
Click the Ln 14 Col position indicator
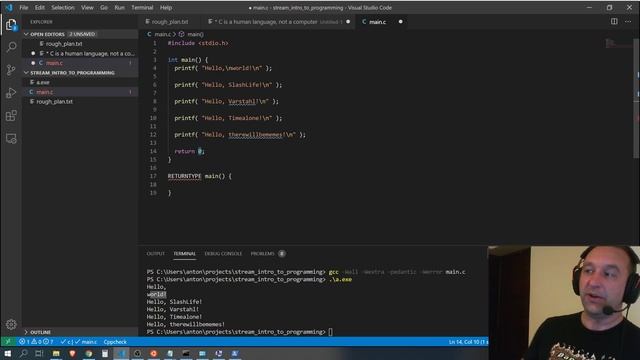(x=468, y=342)
